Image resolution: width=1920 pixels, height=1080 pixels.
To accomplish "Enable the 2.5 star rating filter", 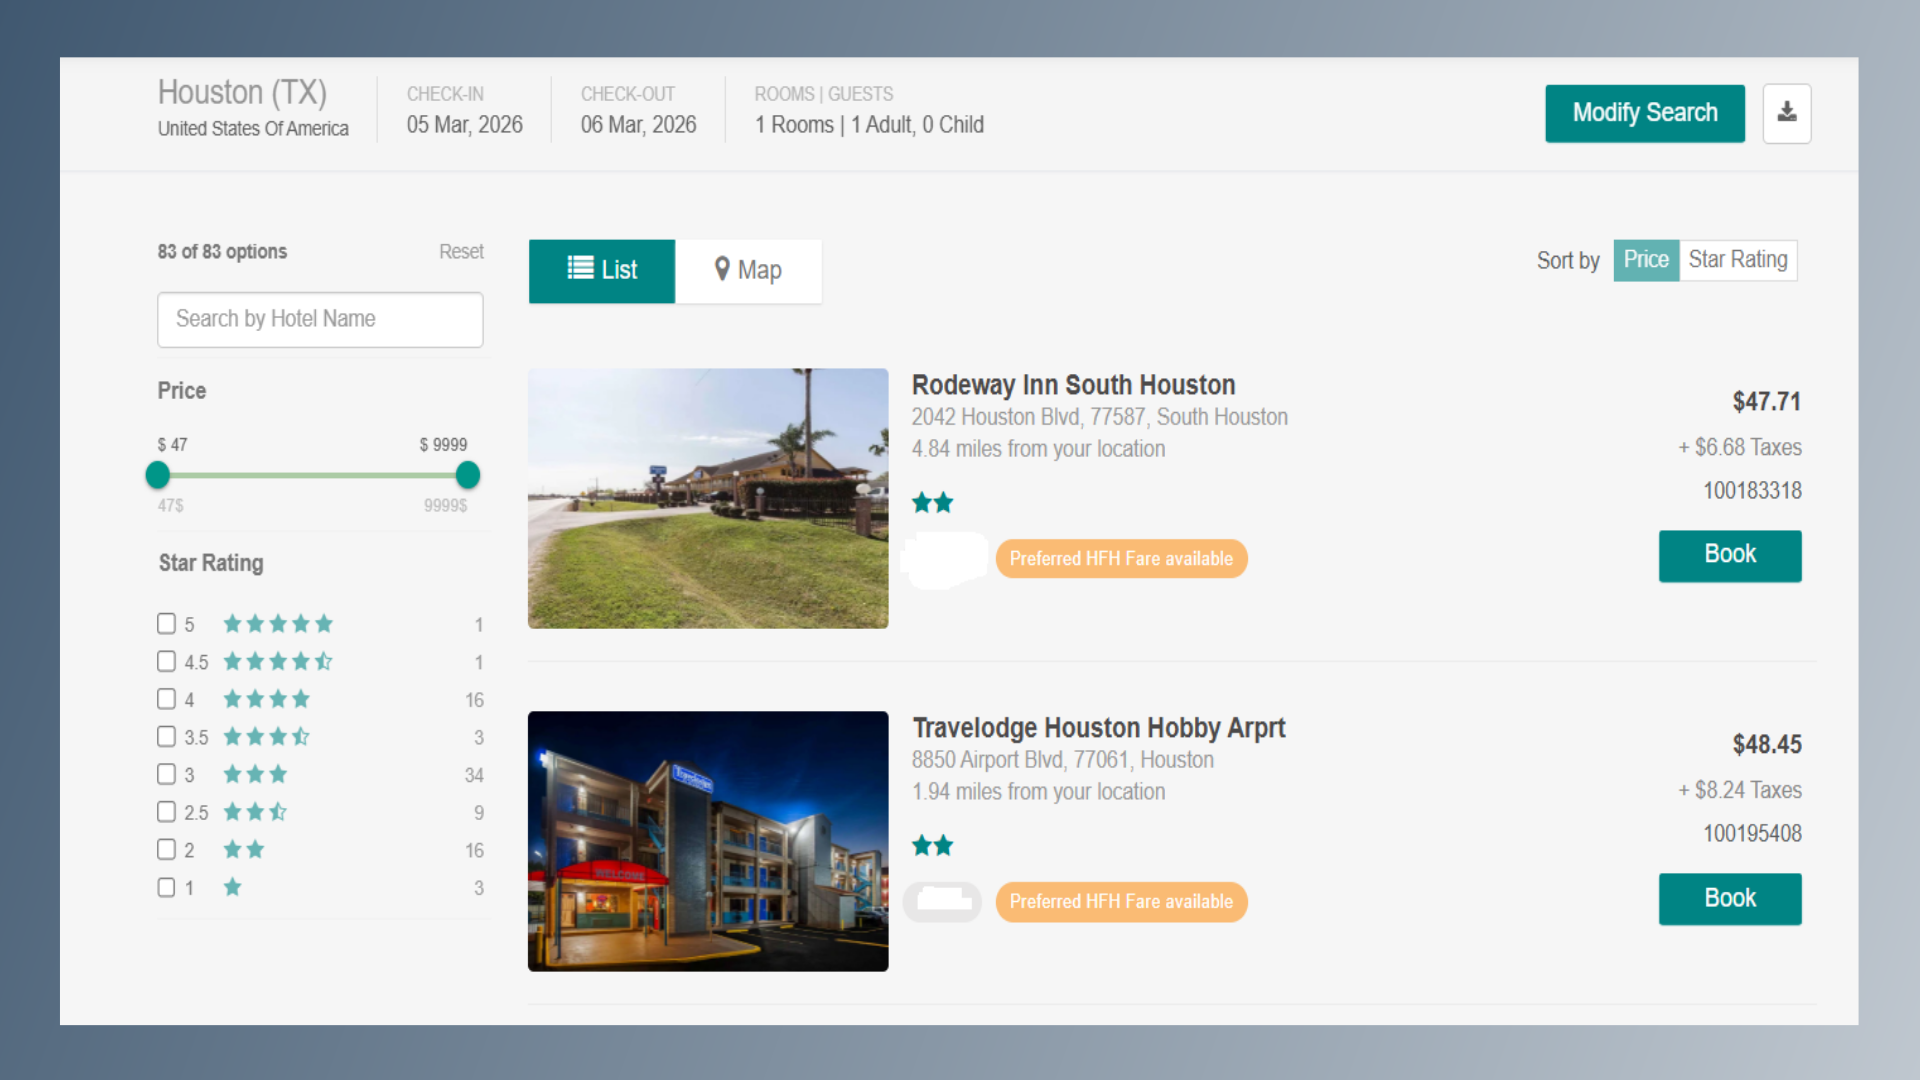I will click(x=166, y=812).
